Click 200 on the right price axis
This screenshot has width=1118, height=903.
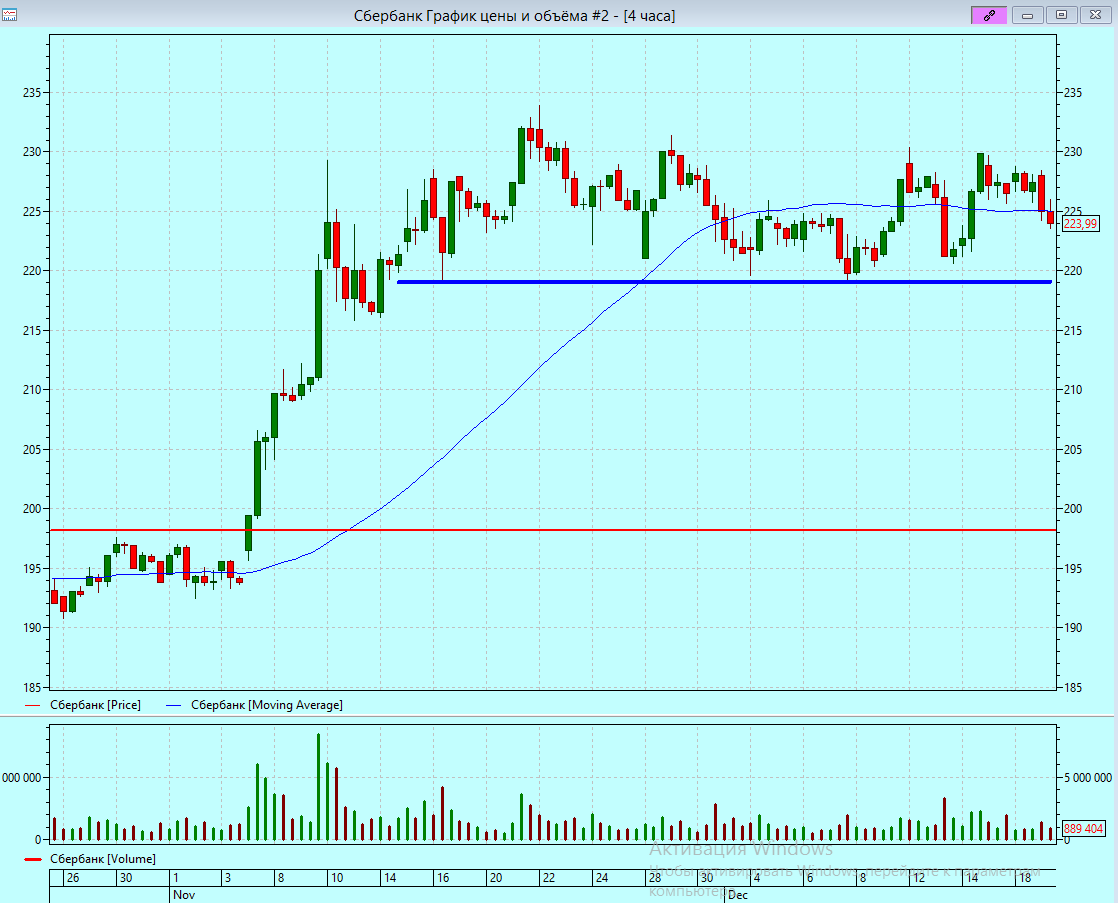pyautogui.click(x=1072, y=509)
